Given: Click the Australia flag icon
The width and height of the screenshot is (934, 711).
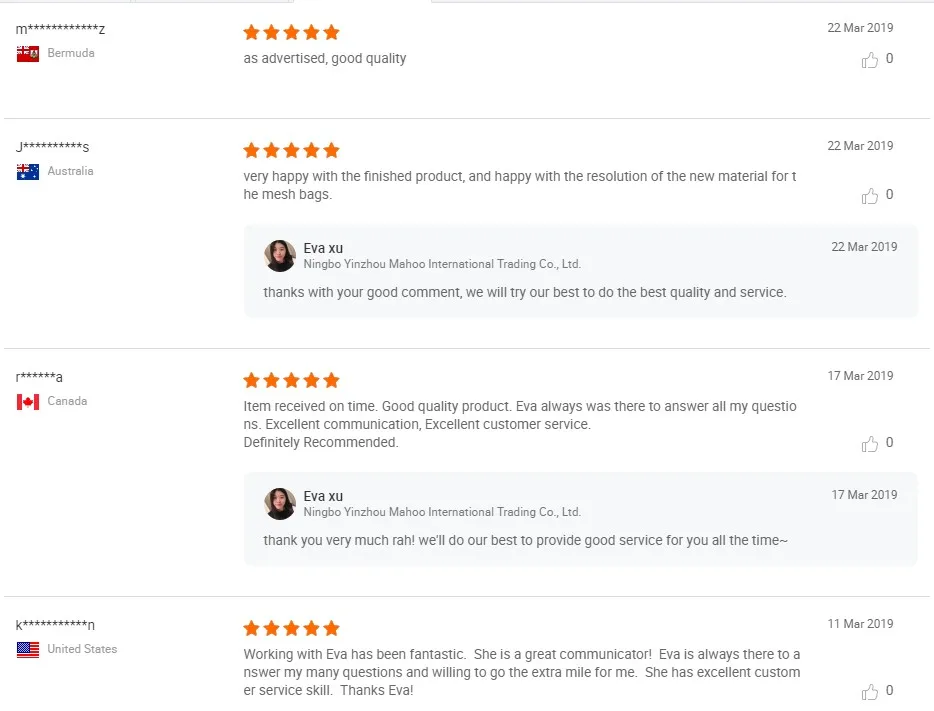Looking at the screenshot, I should coord(28,172).
